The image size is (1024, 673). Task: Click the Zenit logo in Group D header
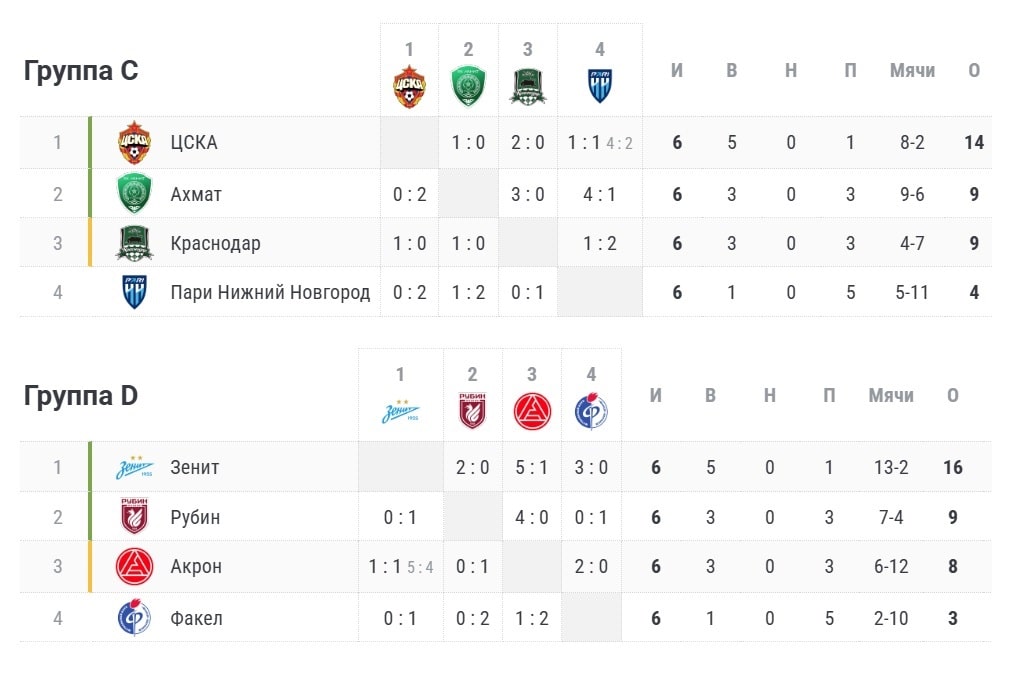(400, 412)
